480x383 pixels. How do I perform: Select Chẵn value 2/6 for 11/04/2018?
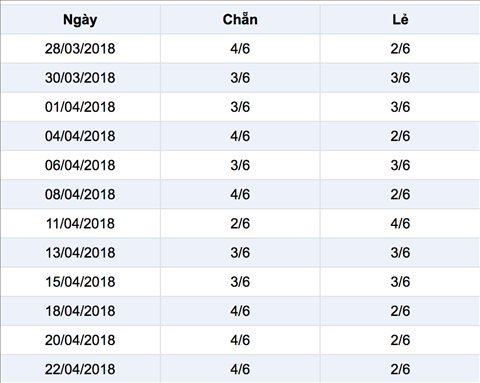click(x=240, y=224)
